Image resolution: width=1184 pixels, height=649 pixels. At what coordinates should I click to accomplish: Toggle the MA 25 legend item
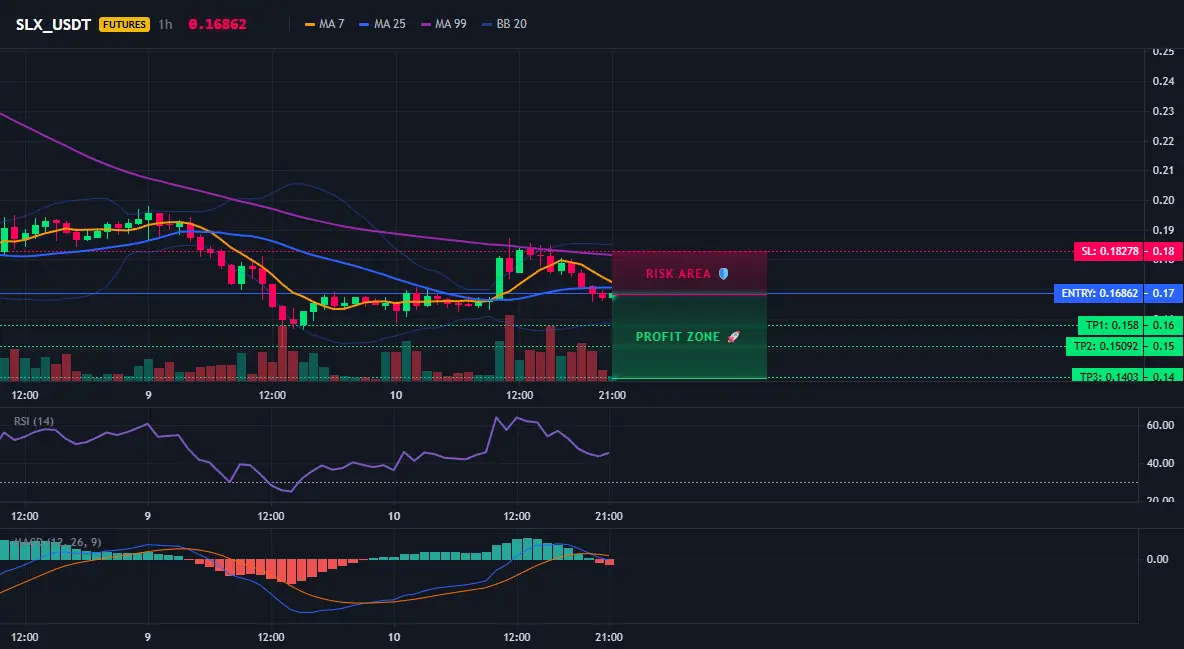coord(383,24)
